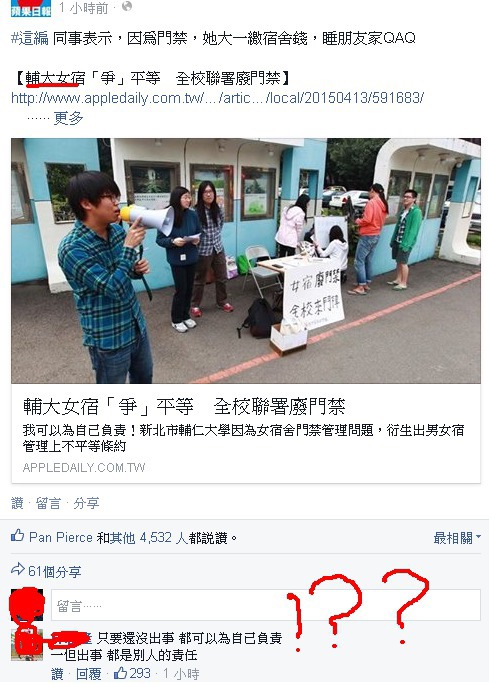The height and width of the screenshot is (684, 489).
Task: Click your own avatar next to comment box
Action: pos(27,605)
